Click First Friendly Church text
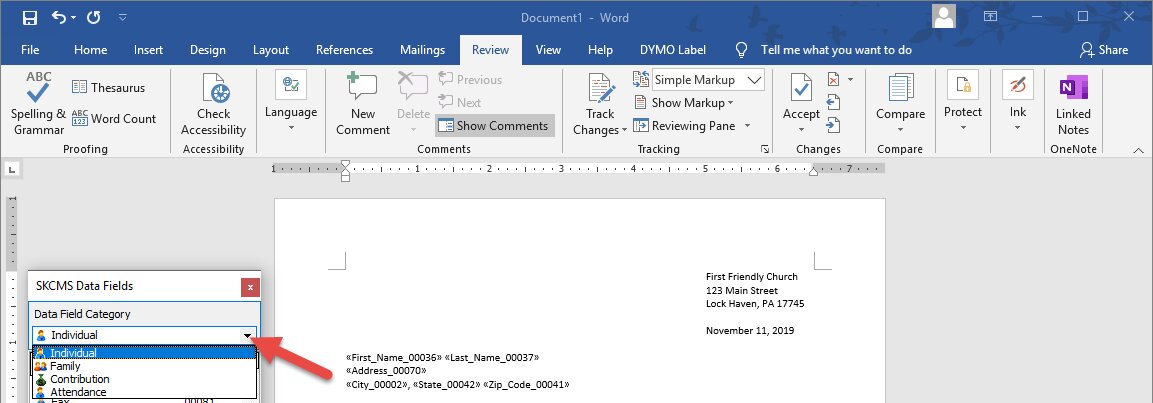 pos(752,277)
